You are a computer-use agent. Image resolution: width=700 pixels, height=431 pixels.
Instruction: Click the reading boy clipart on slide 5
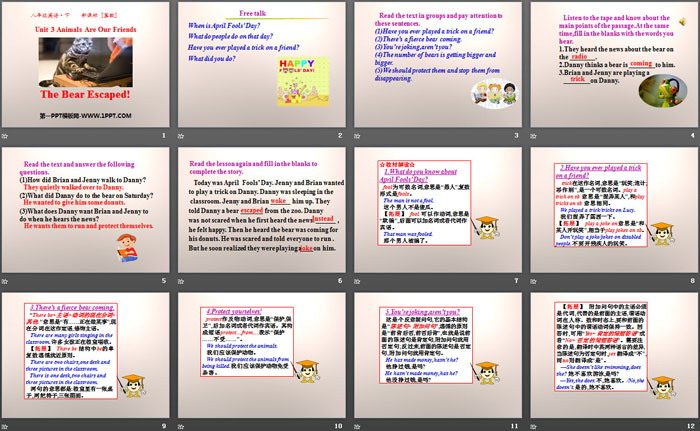(127, 248)
